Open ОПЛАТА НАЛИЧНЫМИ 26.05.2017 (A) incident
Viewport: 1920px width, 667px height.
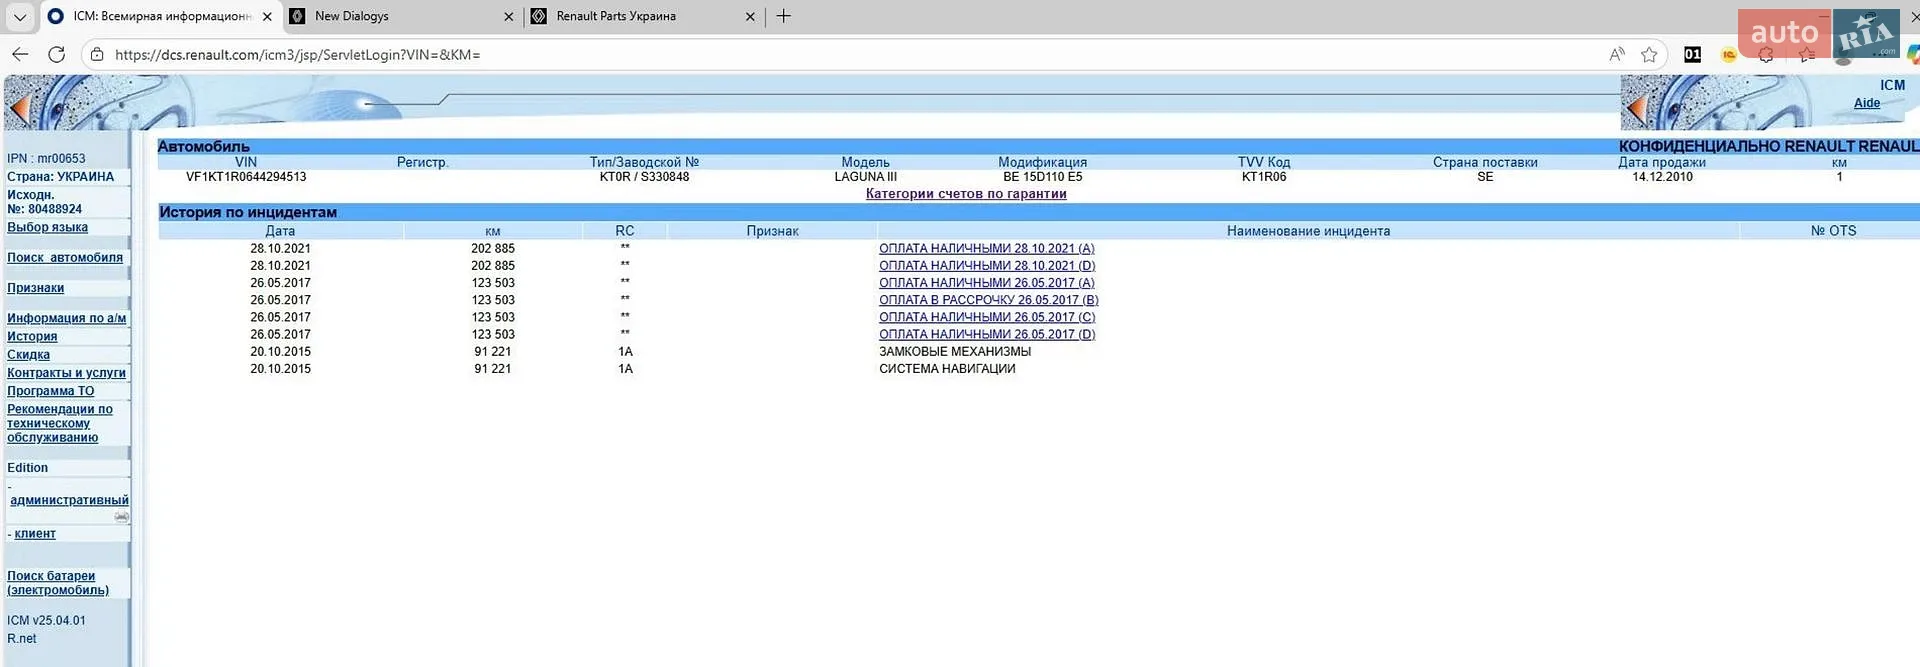click(986, 283)
